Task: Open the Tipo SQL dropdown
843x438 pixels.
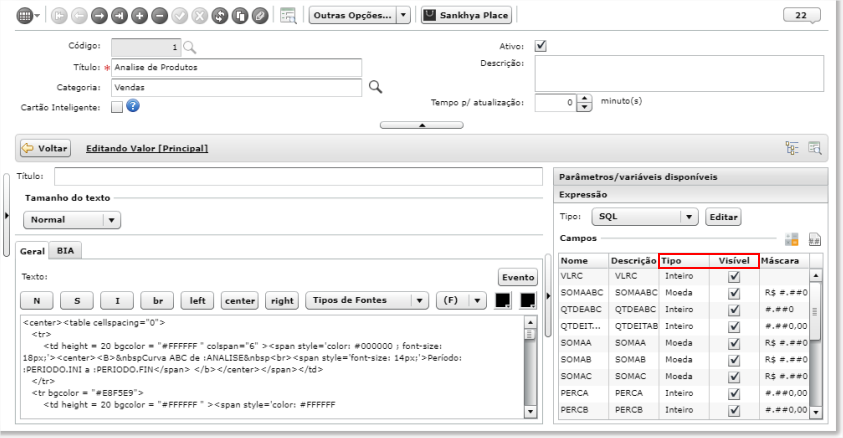Action: 645,217
